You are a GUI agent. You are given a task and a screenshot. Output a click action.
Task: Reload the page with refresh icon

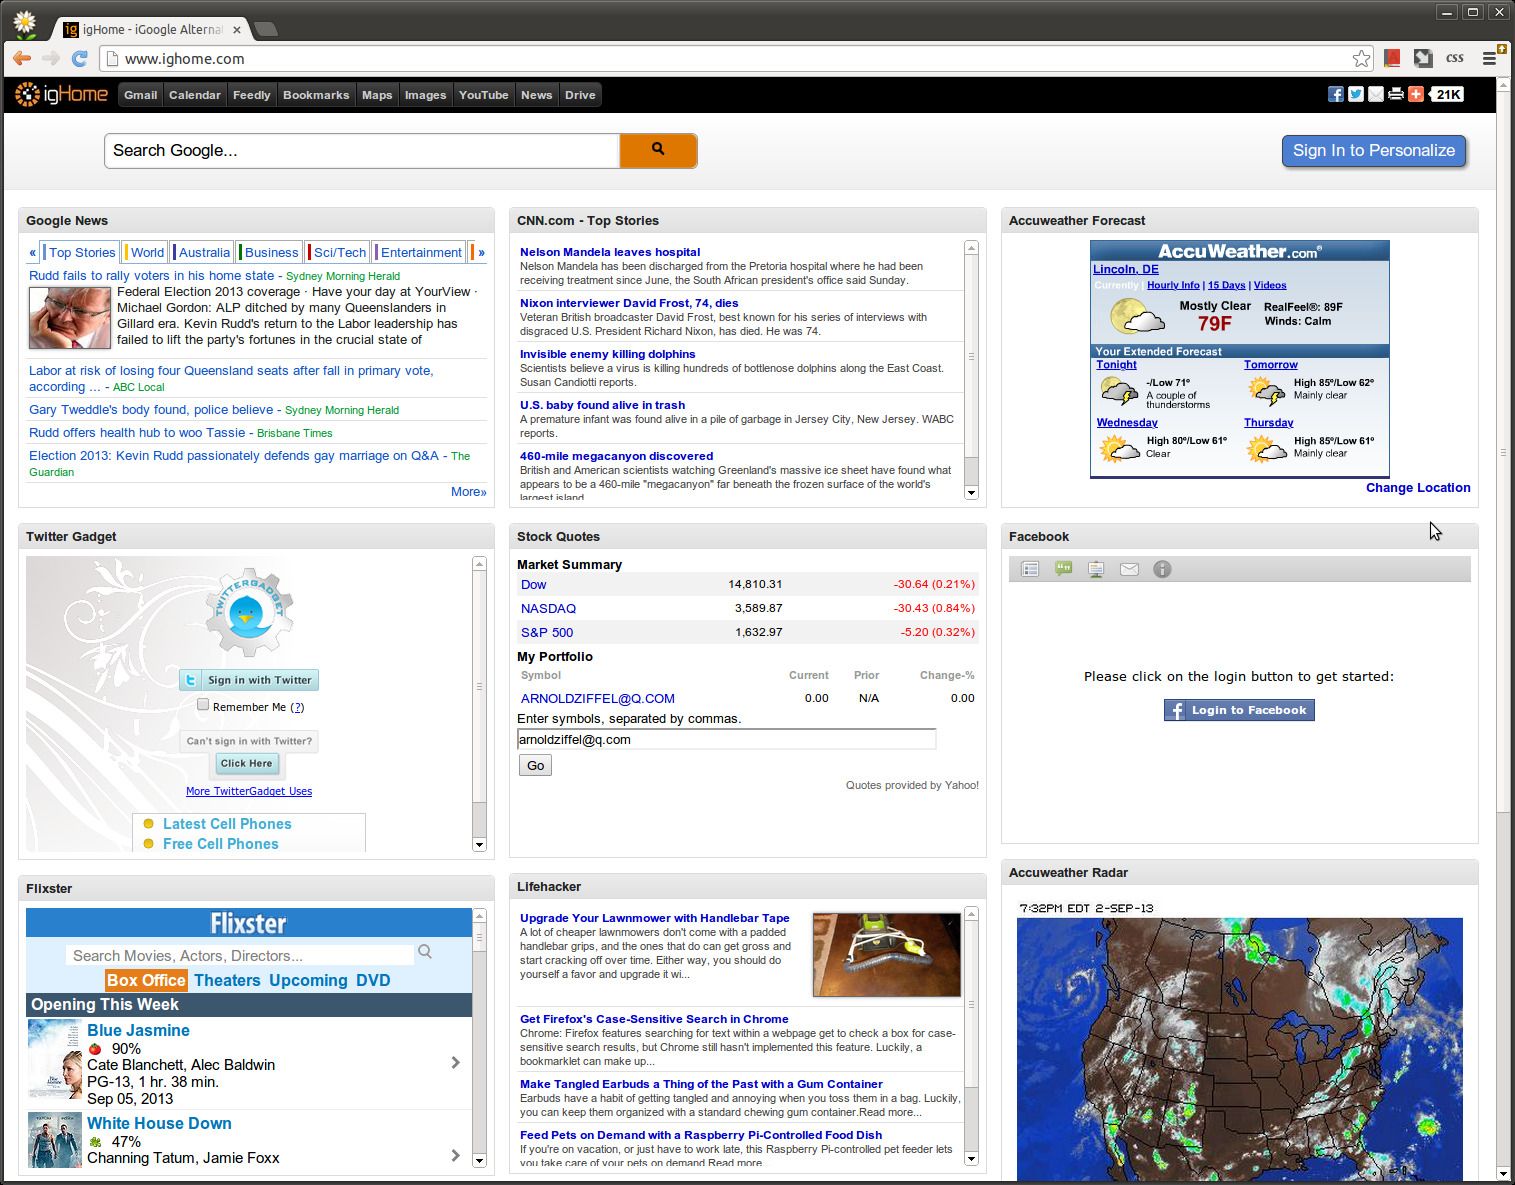[x=80, y=59]
